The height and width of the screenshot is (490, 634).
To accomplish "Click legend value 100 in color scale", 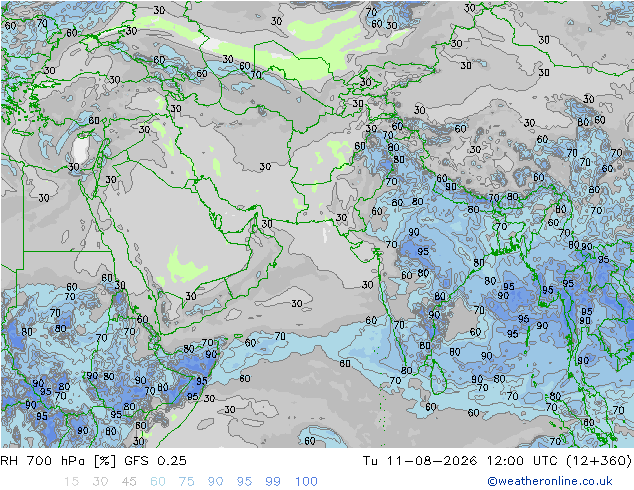I will point(306,482).
